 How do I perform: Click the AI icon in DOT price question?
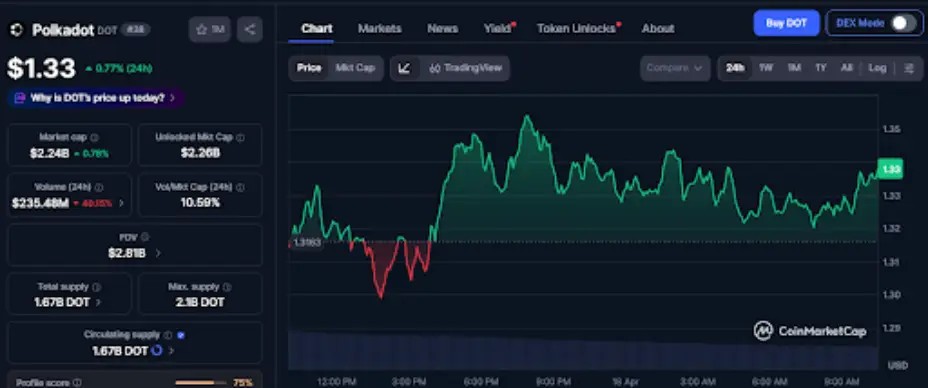(20, 98)
